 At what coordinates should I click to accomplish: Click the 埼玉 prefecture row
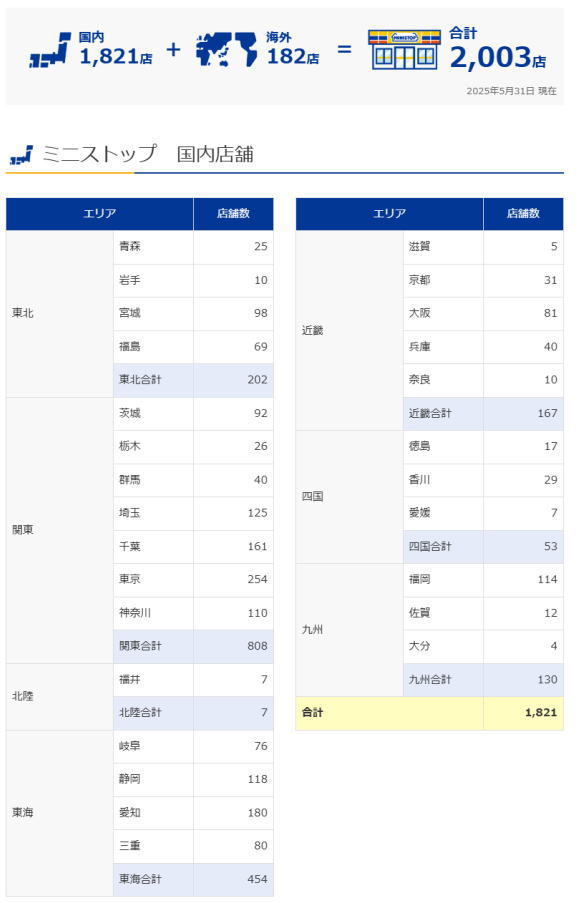193,513
